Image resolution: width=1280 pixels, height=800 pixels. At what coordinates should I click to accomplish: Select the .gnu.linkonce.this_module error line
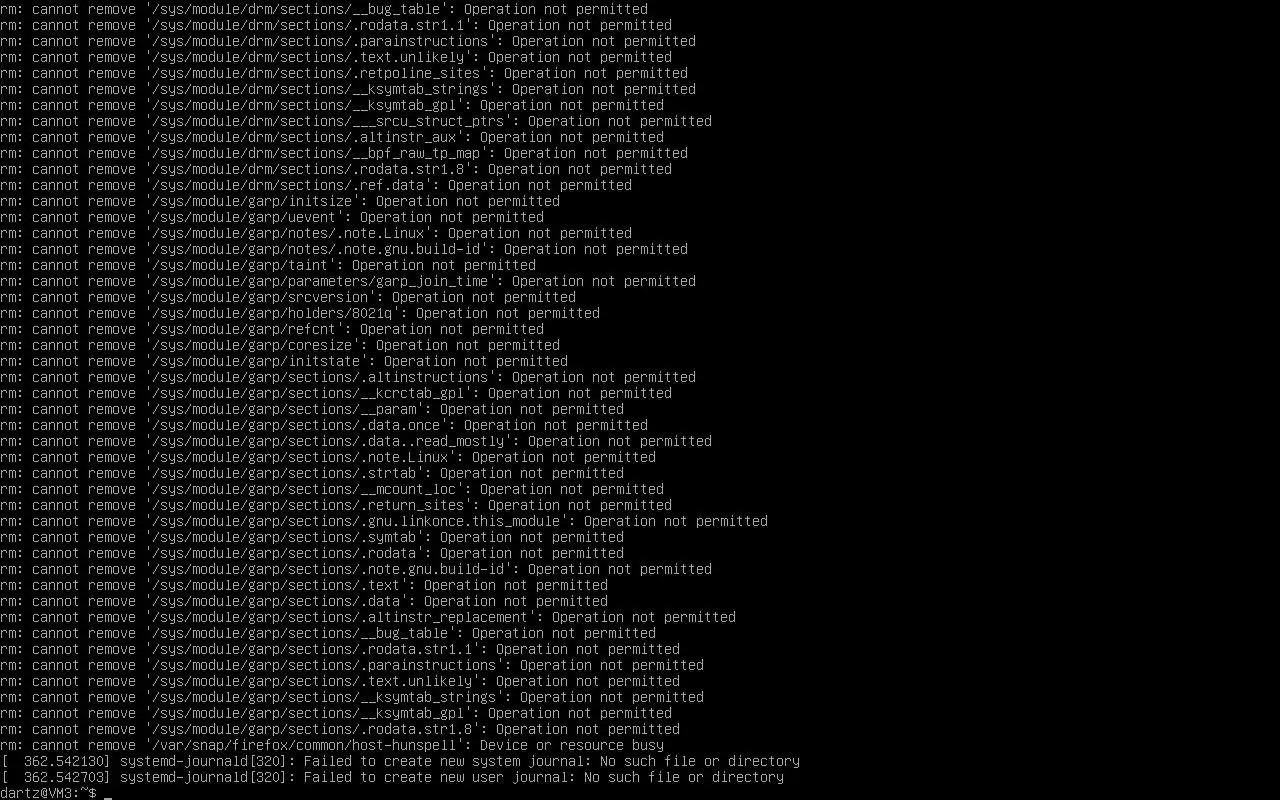pyautogui.click(x=384, y=521)
